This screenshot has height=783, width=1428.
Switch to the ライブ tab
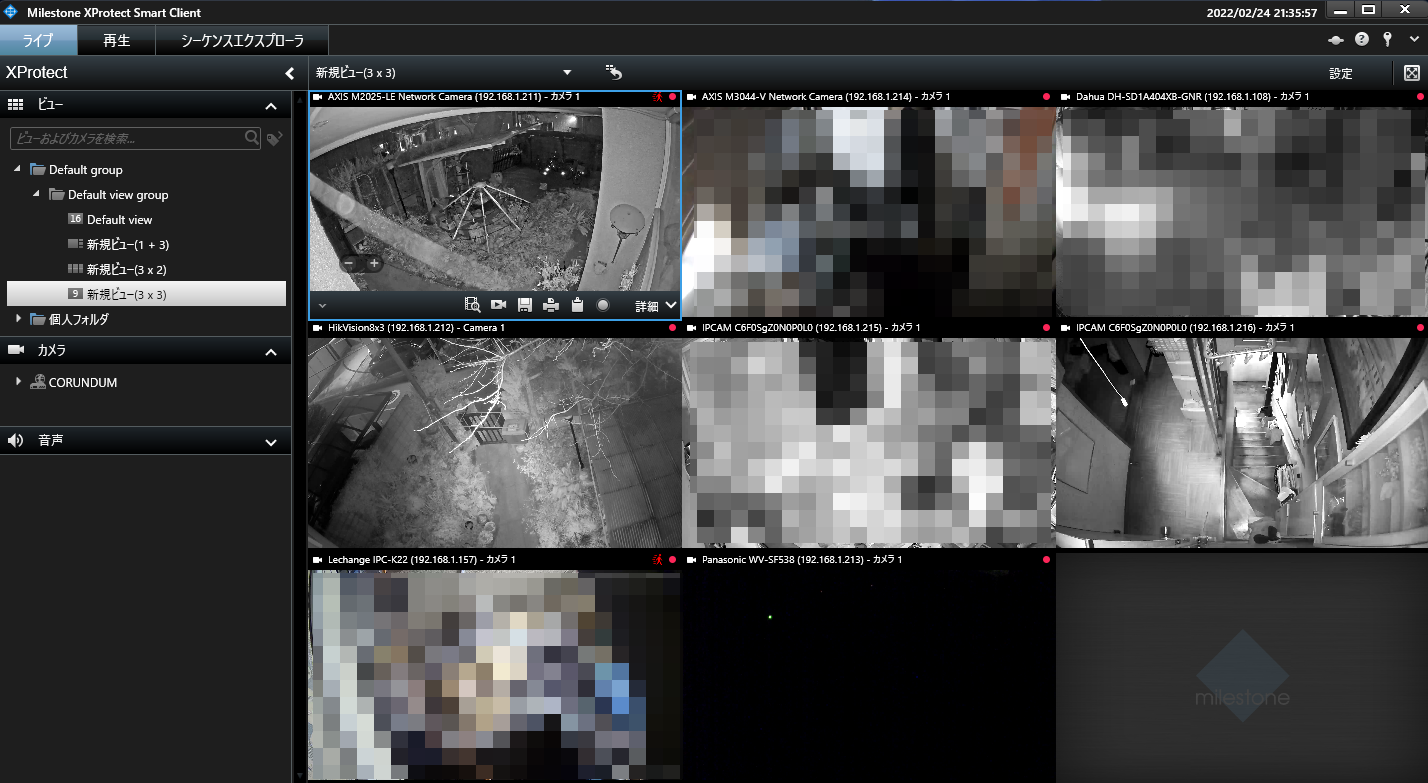39,41
